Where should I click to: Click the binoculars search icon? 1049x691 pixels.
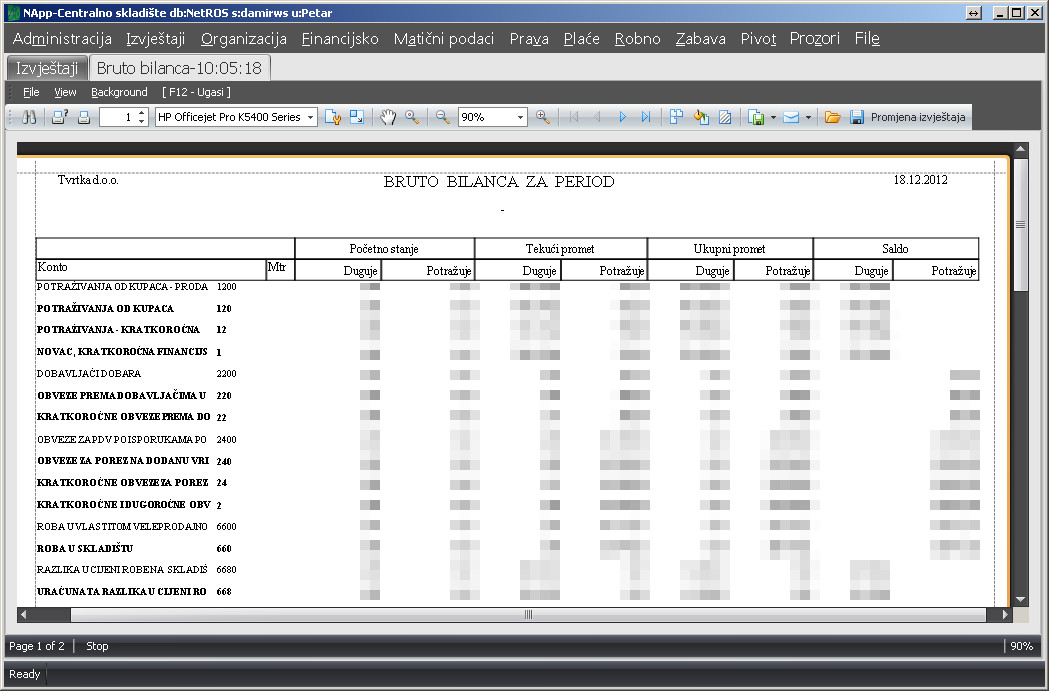(x=29, y=117)
